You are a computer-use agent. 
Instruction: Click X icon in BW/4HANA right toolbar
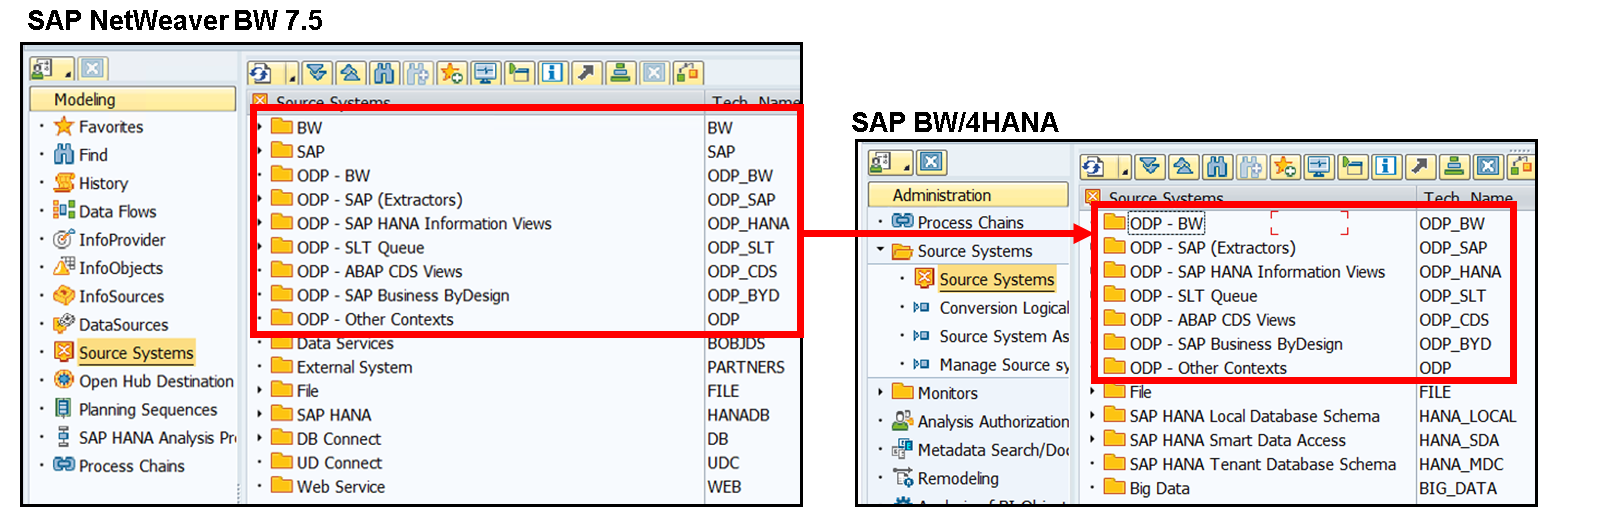[1487, 166]
